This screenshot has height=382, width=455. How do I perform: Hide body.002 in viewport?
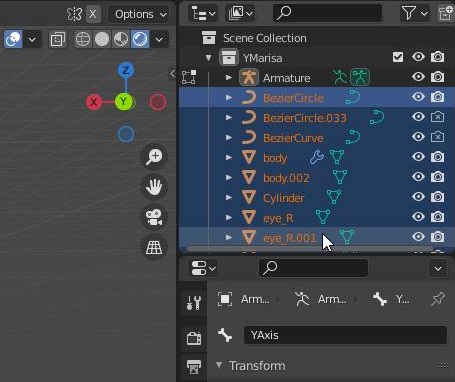click(x=418, y=177)
